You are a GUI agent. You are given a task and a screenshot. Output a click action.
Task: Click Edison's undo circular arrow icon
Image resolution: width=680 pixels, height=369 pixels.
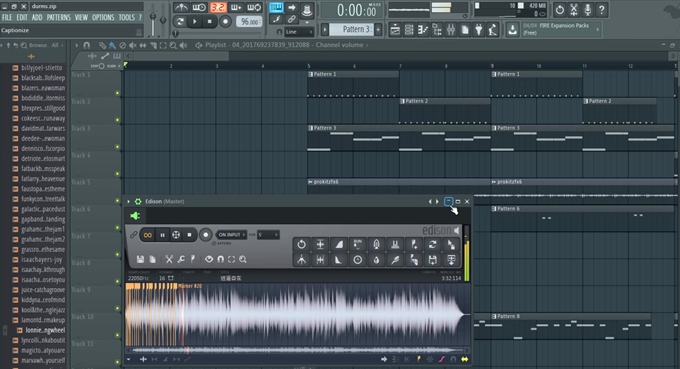click(x=301, y=244)
